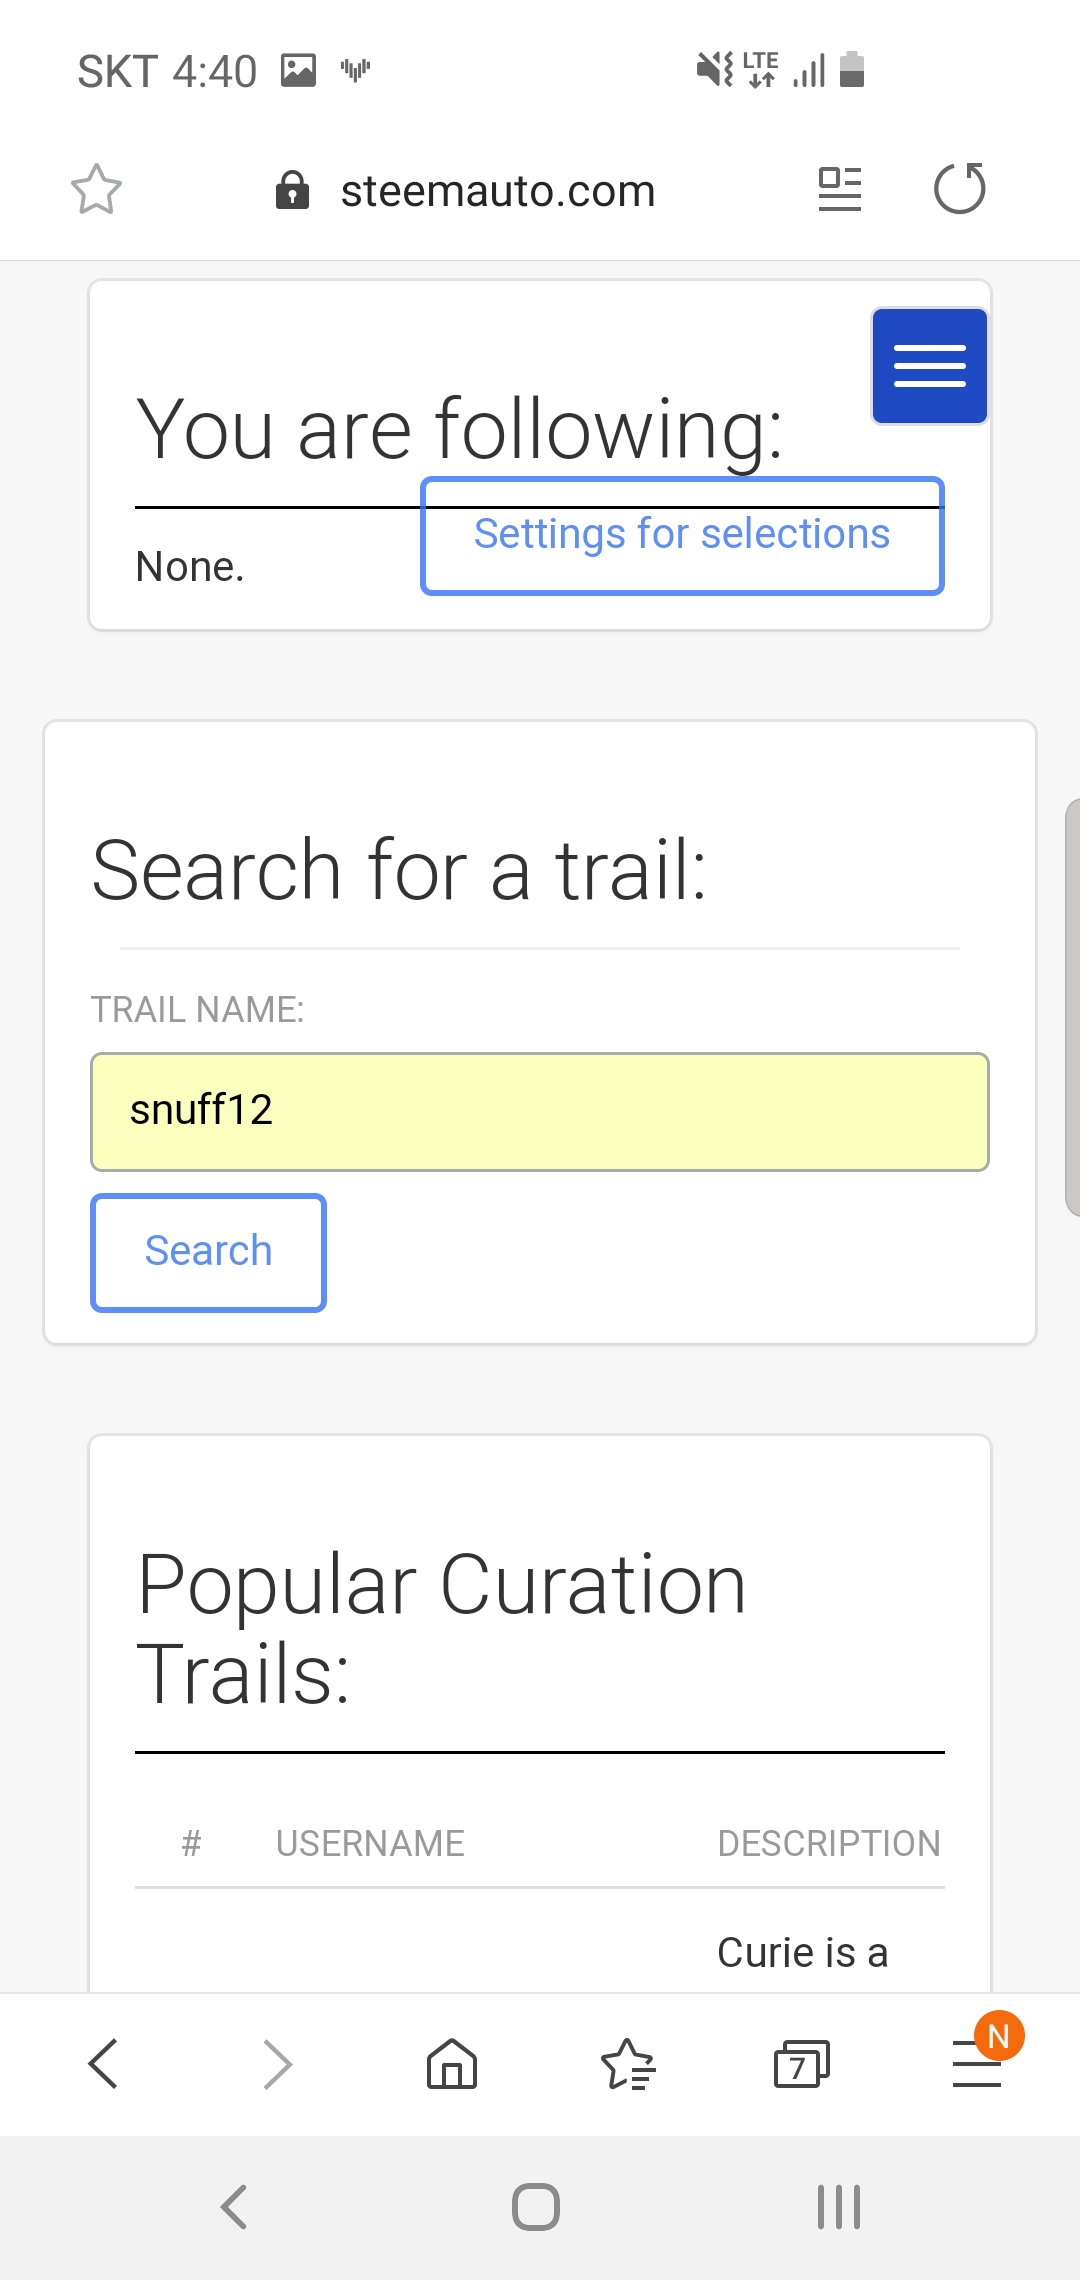Click Settings for selections button
Viewport: 1080px width, 2280px height.
click(682, 536)
